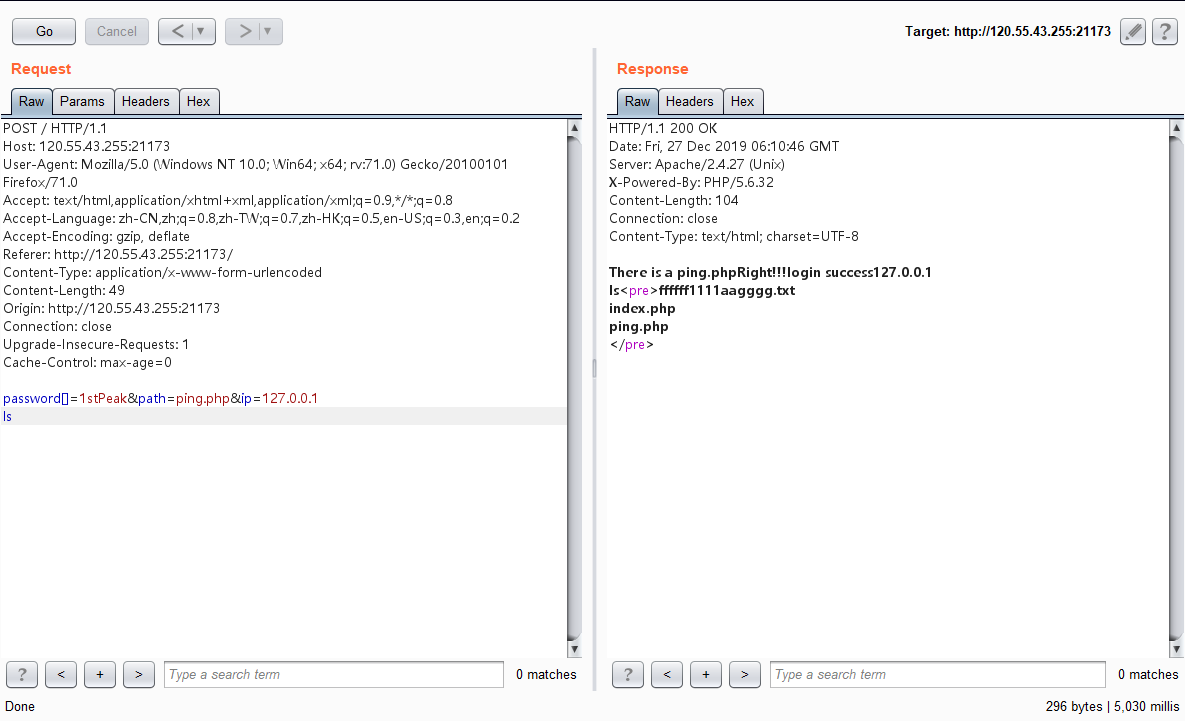Click response pane scroll-up arrow
Viewport: 1185px width, 721px height.
[1177, 128]
